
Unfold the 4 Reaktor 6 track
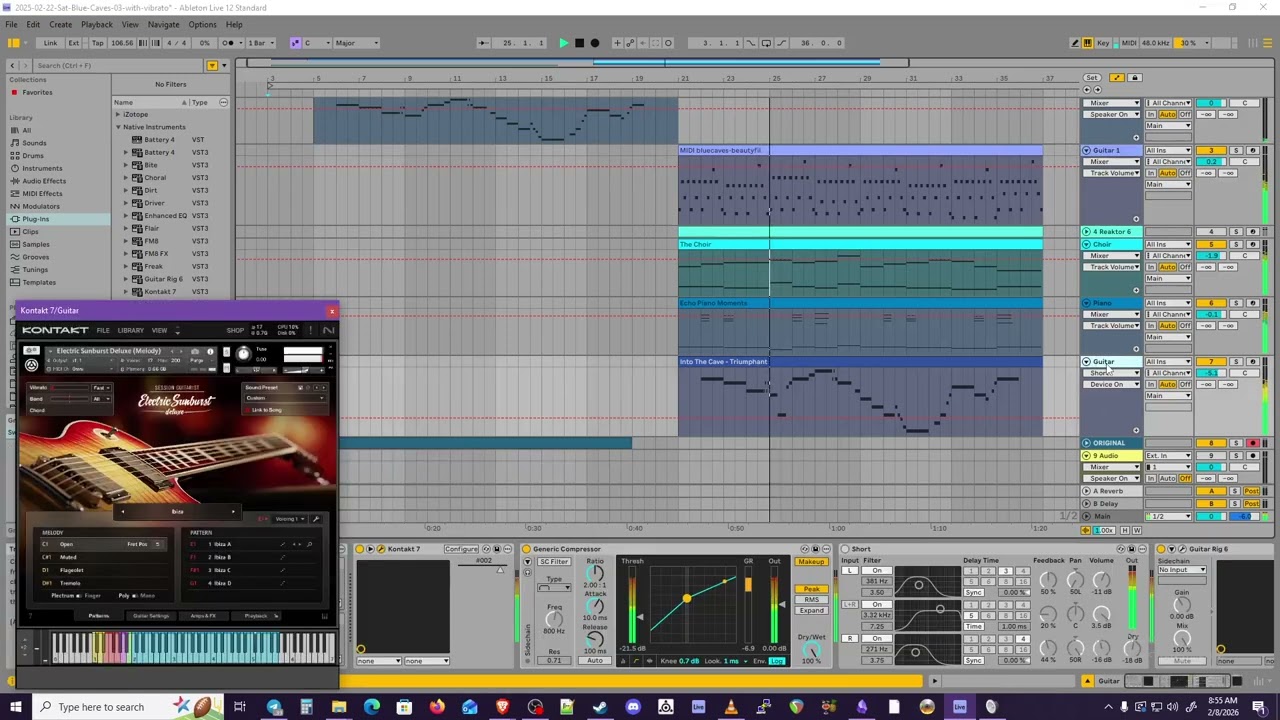(x=1086, y=232)
